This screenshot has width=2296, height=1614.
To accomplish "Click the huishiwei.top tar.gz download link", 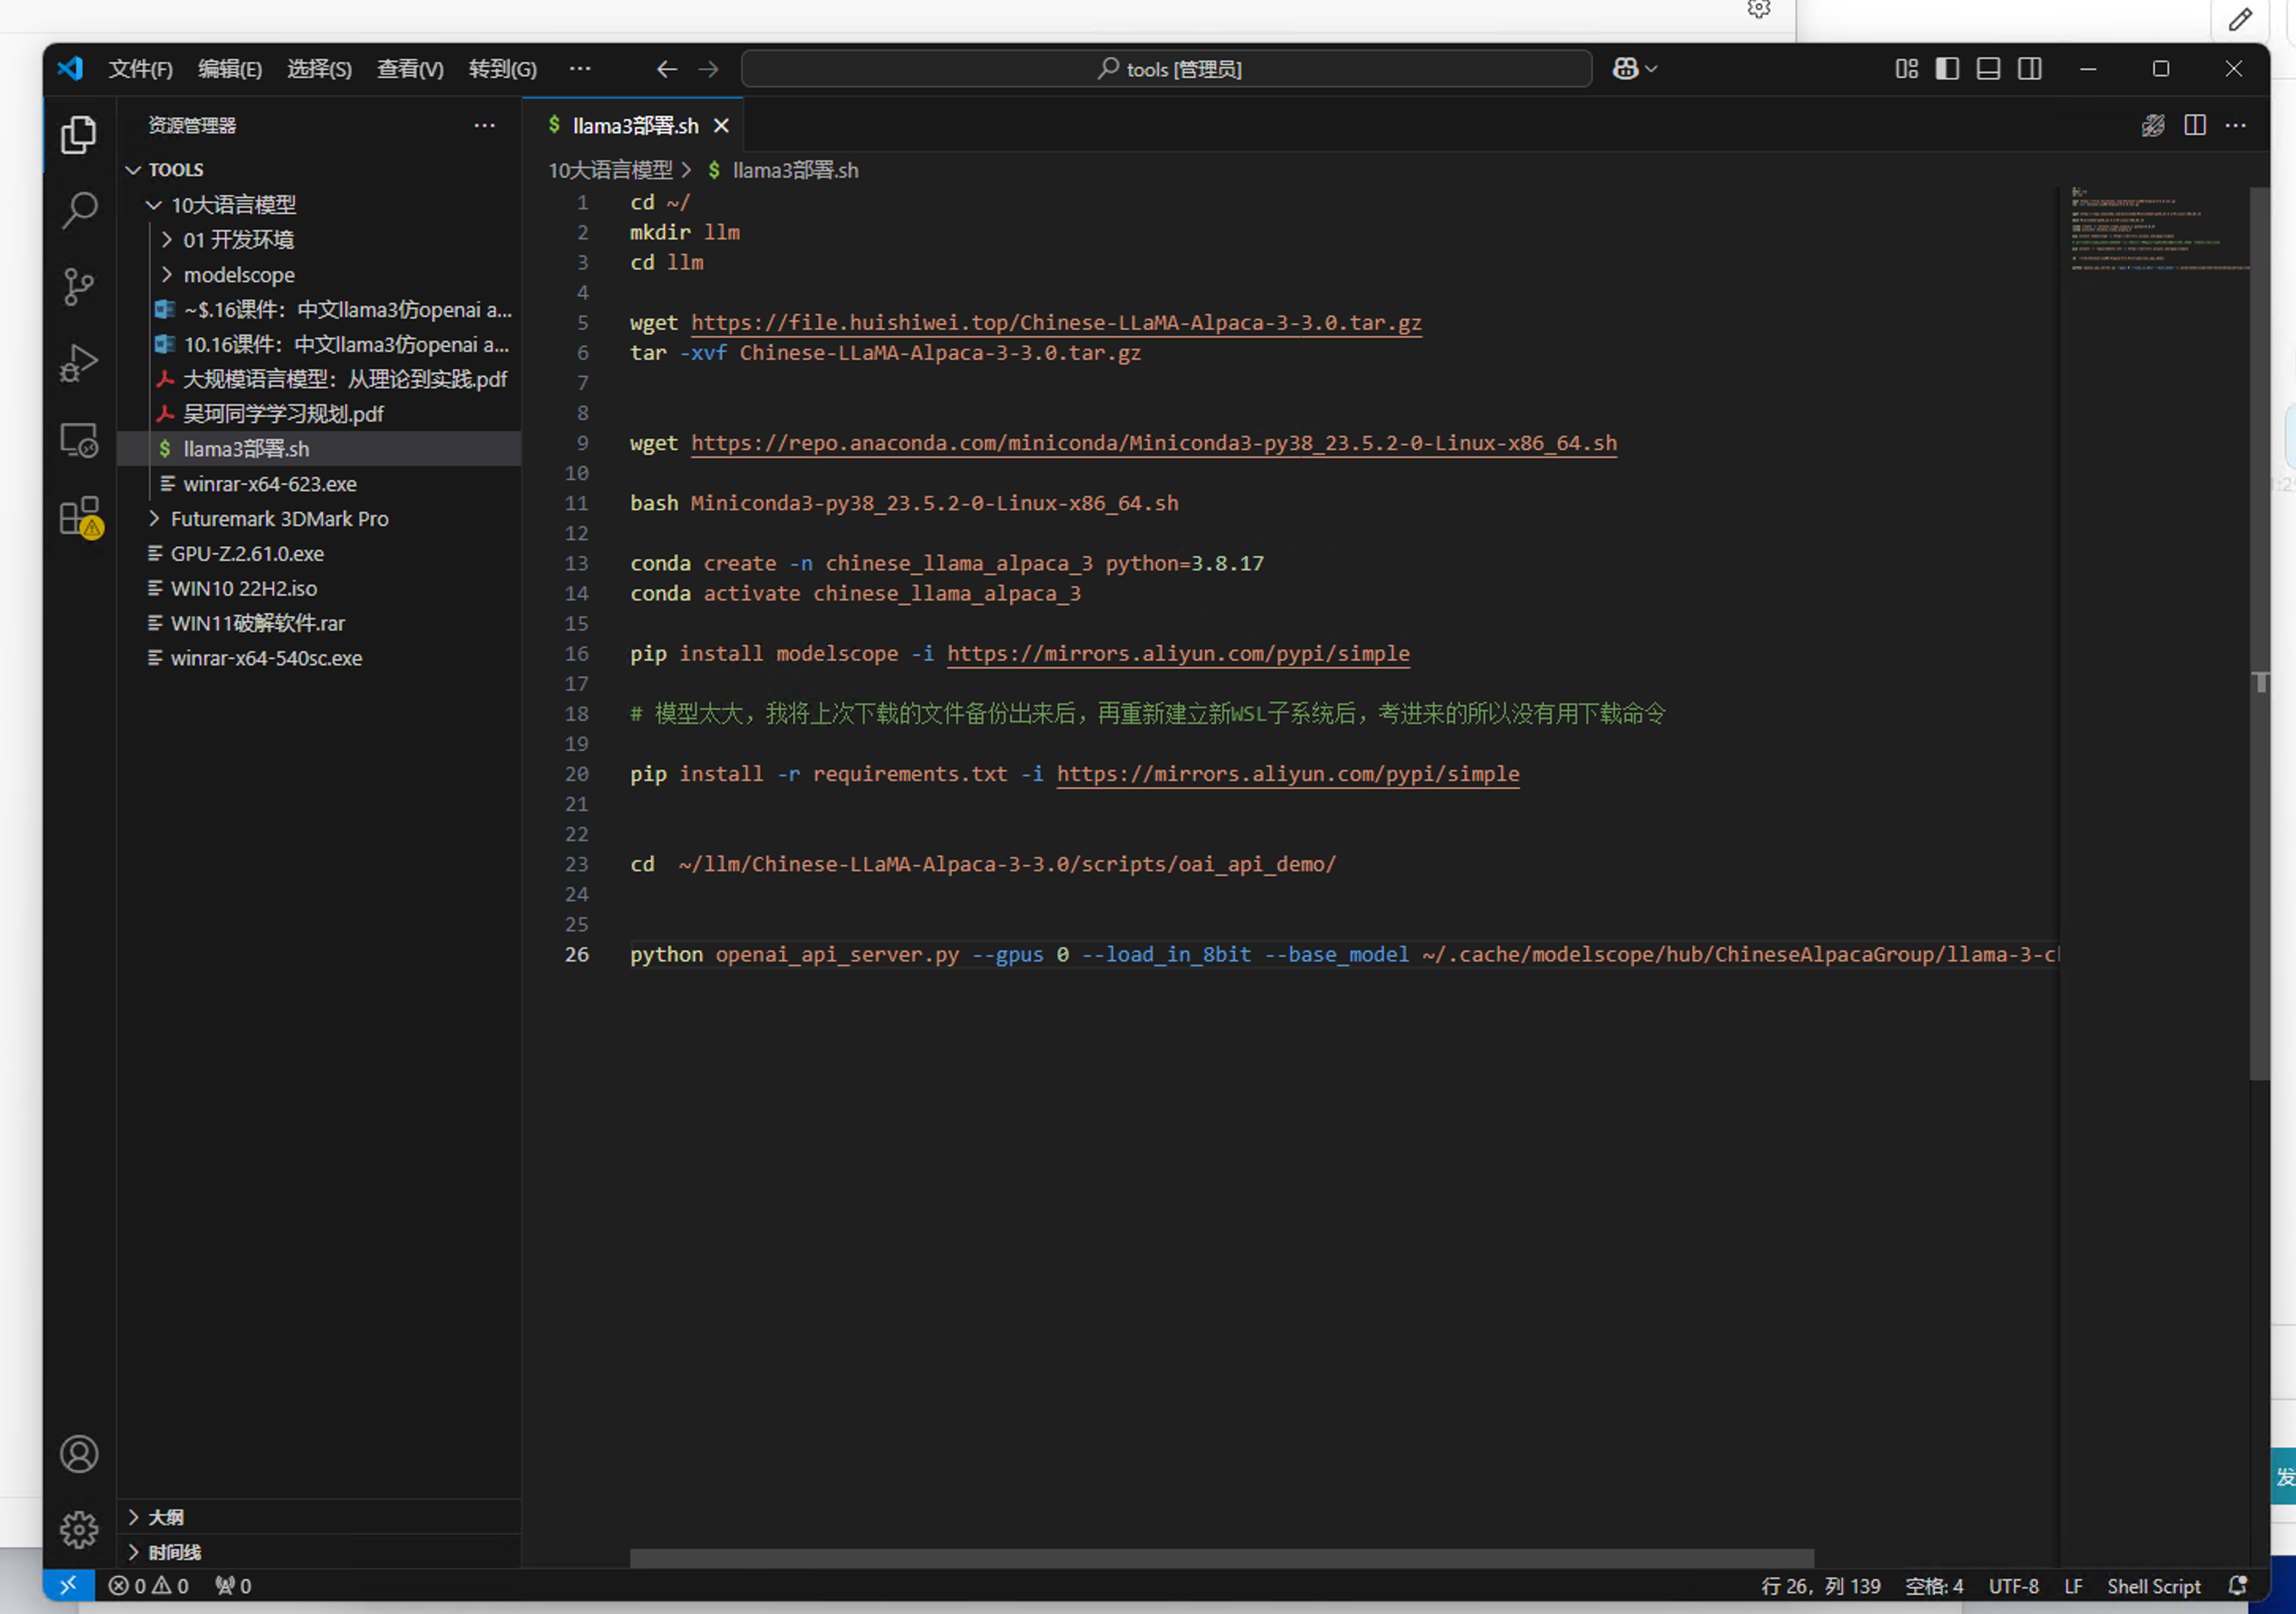I will click(x=1056, y=323).
